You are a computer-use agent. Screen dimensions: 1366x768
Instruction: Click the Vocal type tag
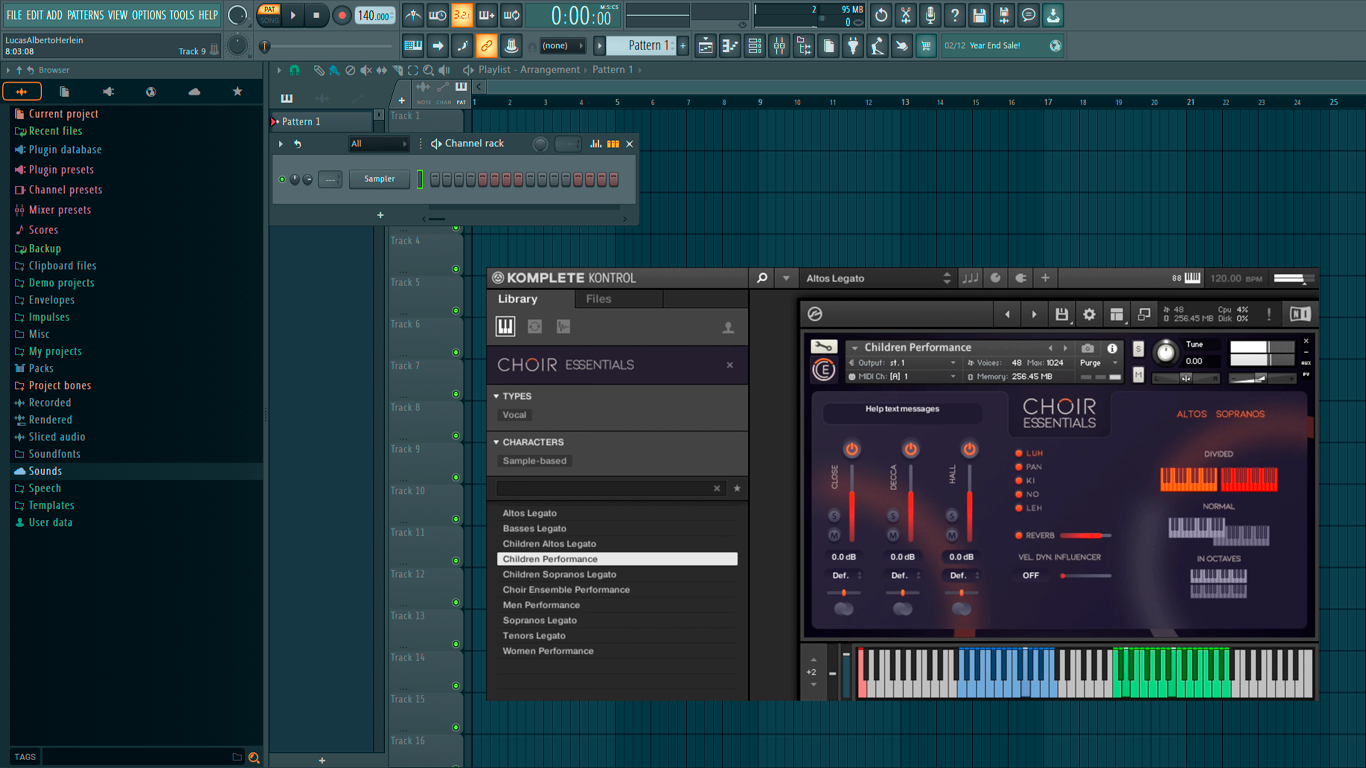click(x=514, y=415)
